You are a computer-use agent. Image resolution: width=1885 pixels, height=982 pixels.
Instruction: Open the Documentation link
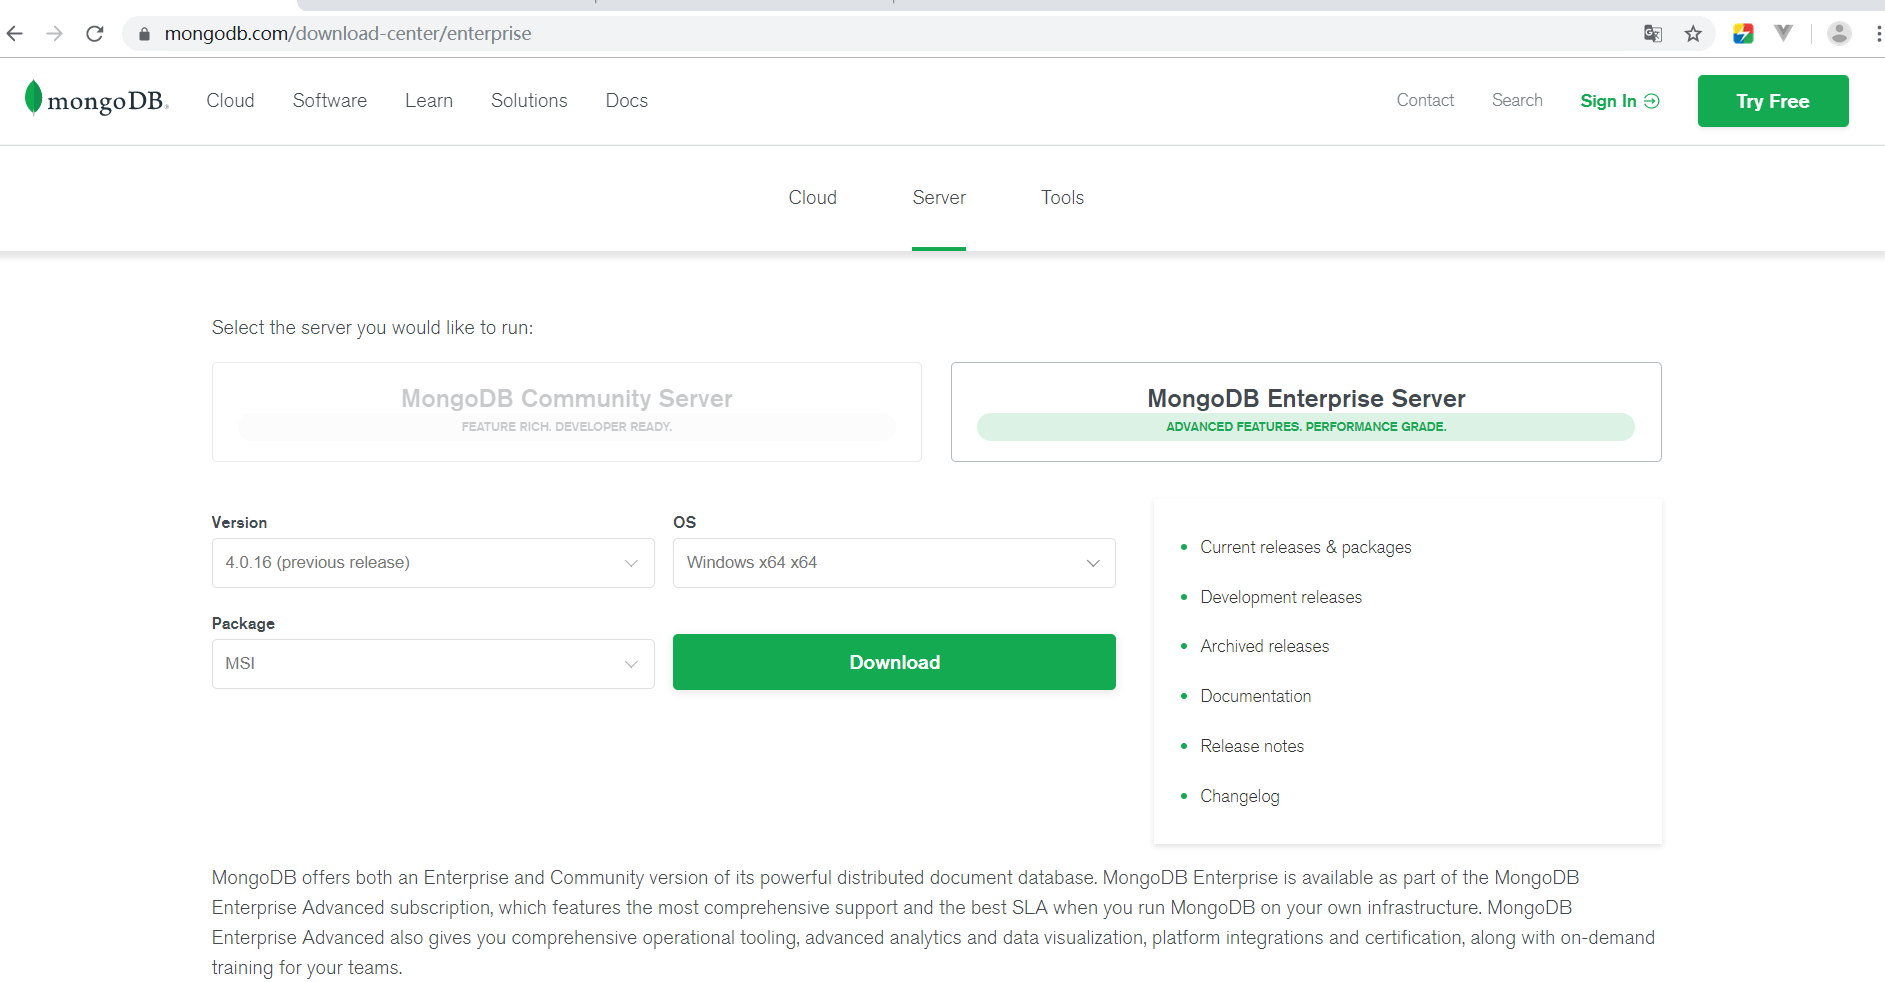[x=1256, y=696]
